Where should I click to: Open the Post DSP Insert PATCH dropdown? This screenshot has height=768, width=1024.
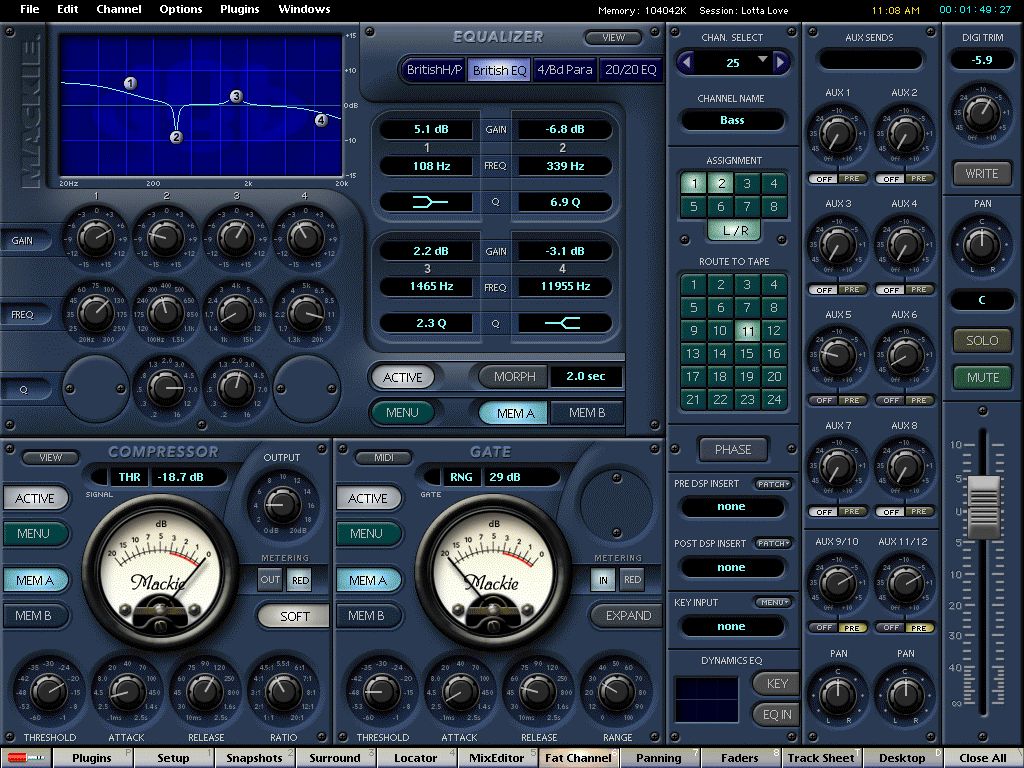point(774,543)
